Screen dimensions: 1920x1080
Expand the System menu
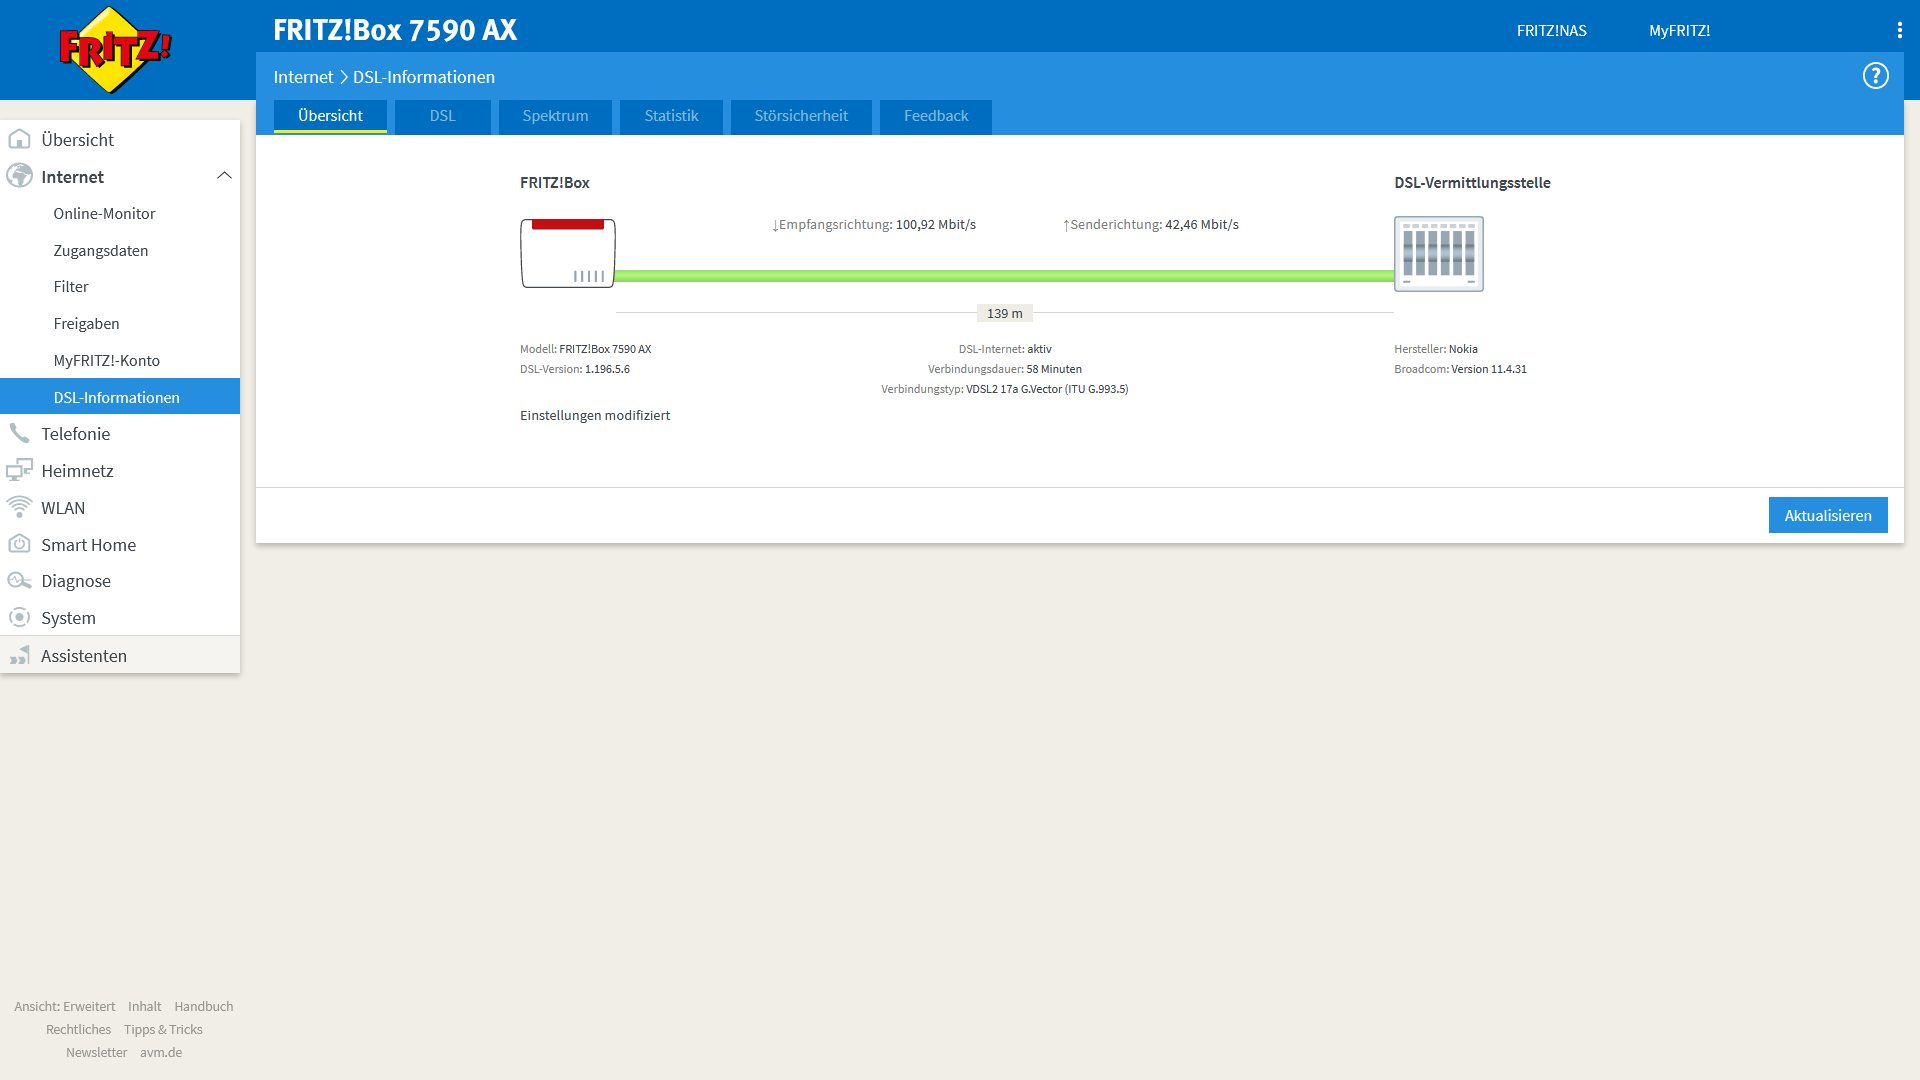[x=68, y=618]
